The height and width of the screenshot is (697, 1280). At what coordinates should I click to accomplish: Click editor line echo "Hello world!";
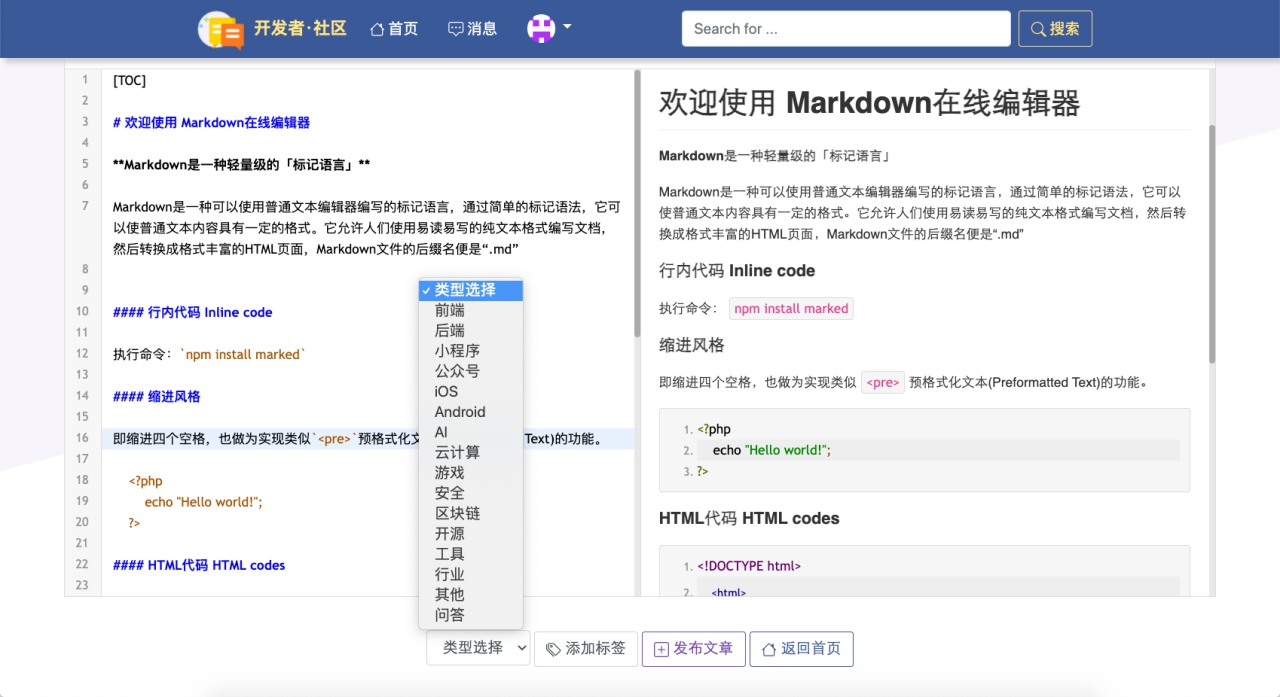(x=203, y=502)
